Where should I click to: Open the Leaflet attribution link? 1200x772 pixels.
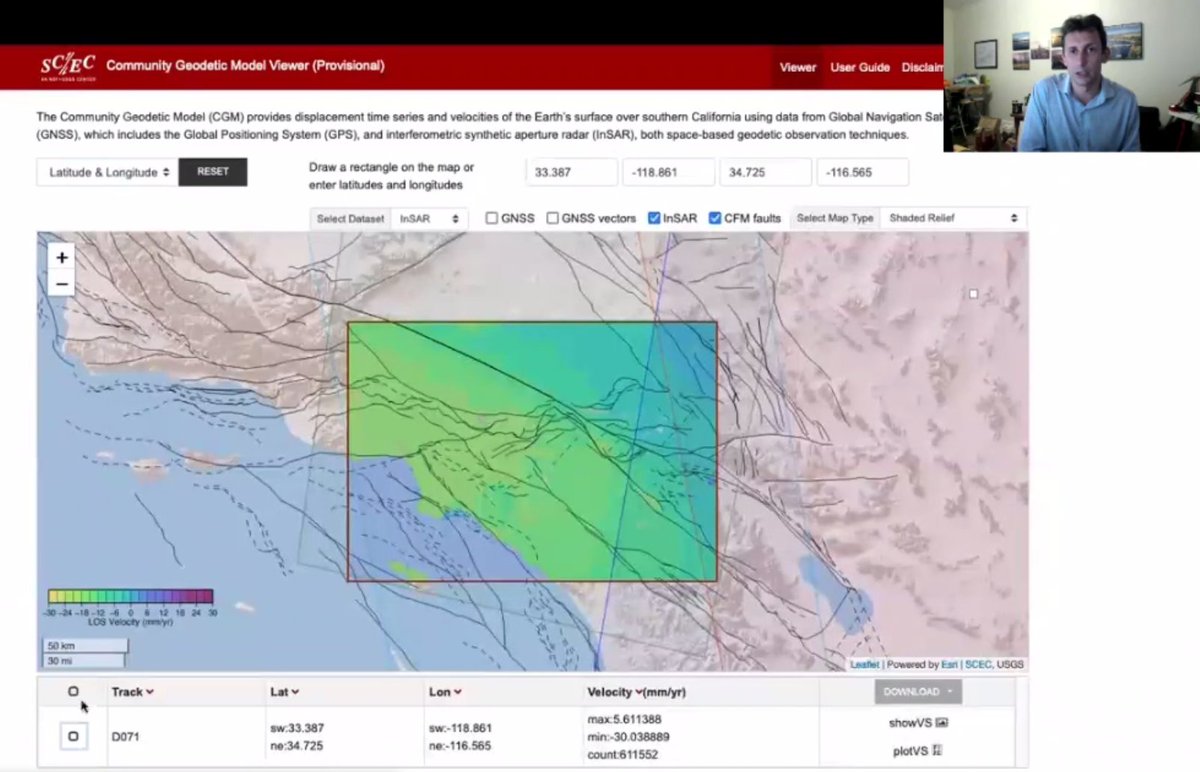click(x=865, y=664)
